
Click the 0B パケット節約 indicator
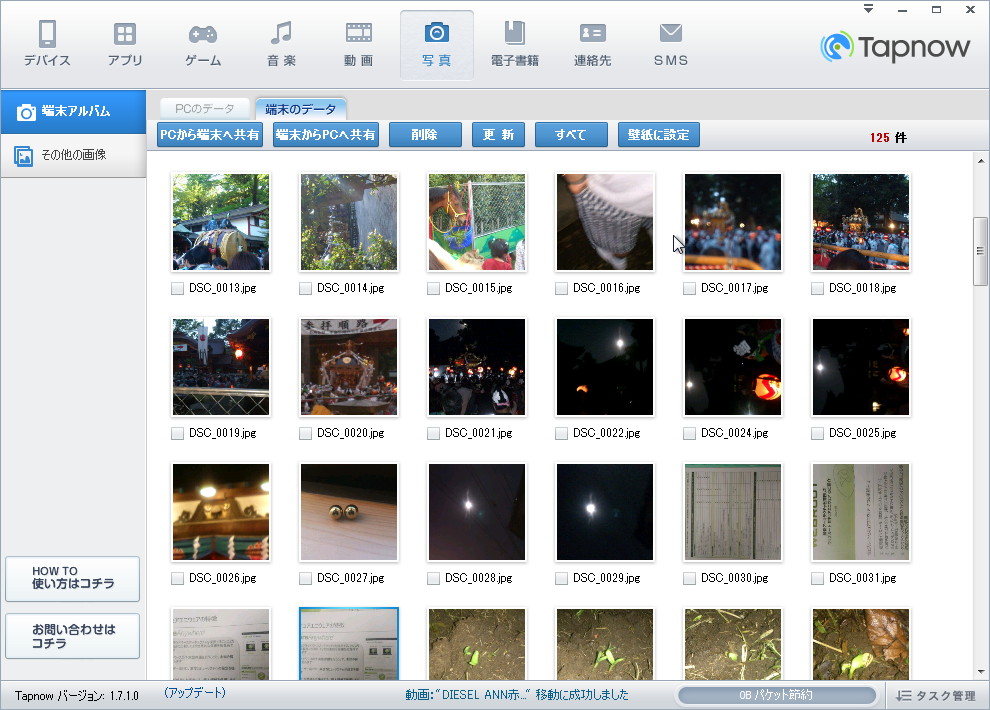coord(777,695)
